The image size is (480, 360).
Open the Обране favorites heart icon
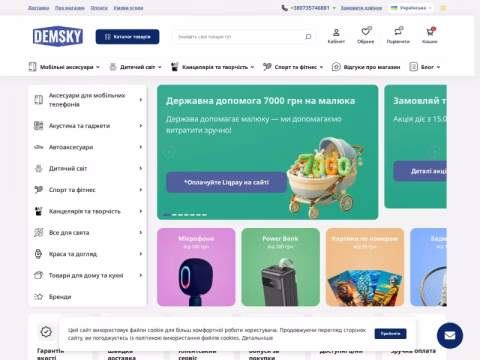[366, 31]
